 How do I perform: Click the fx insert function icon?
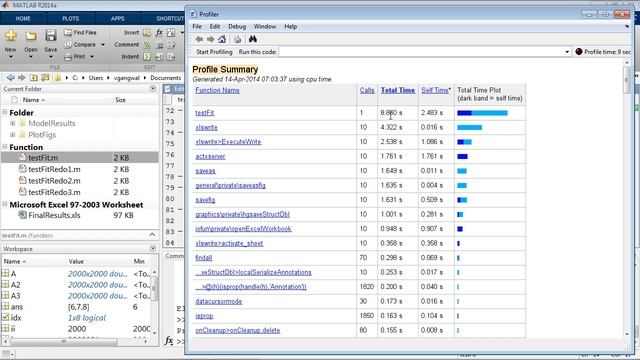click(159, 32)
